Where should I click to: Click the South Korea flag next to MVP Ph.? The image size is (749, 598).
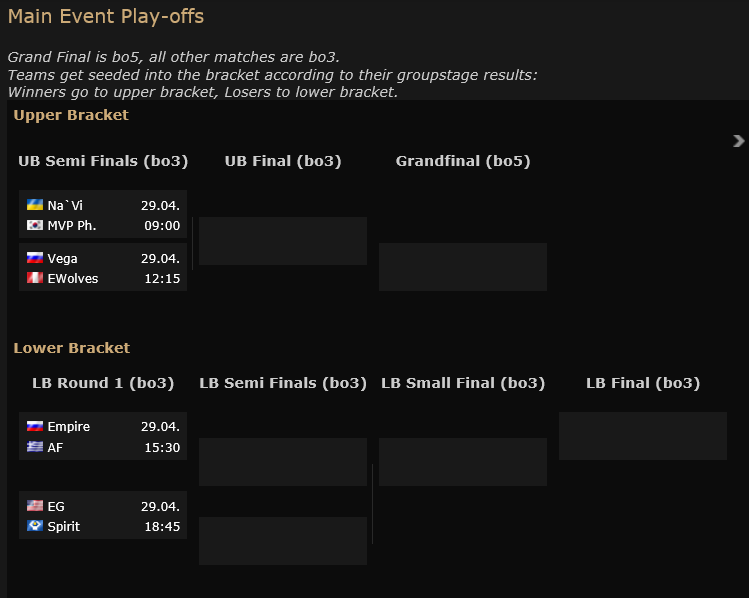[35, 225]
